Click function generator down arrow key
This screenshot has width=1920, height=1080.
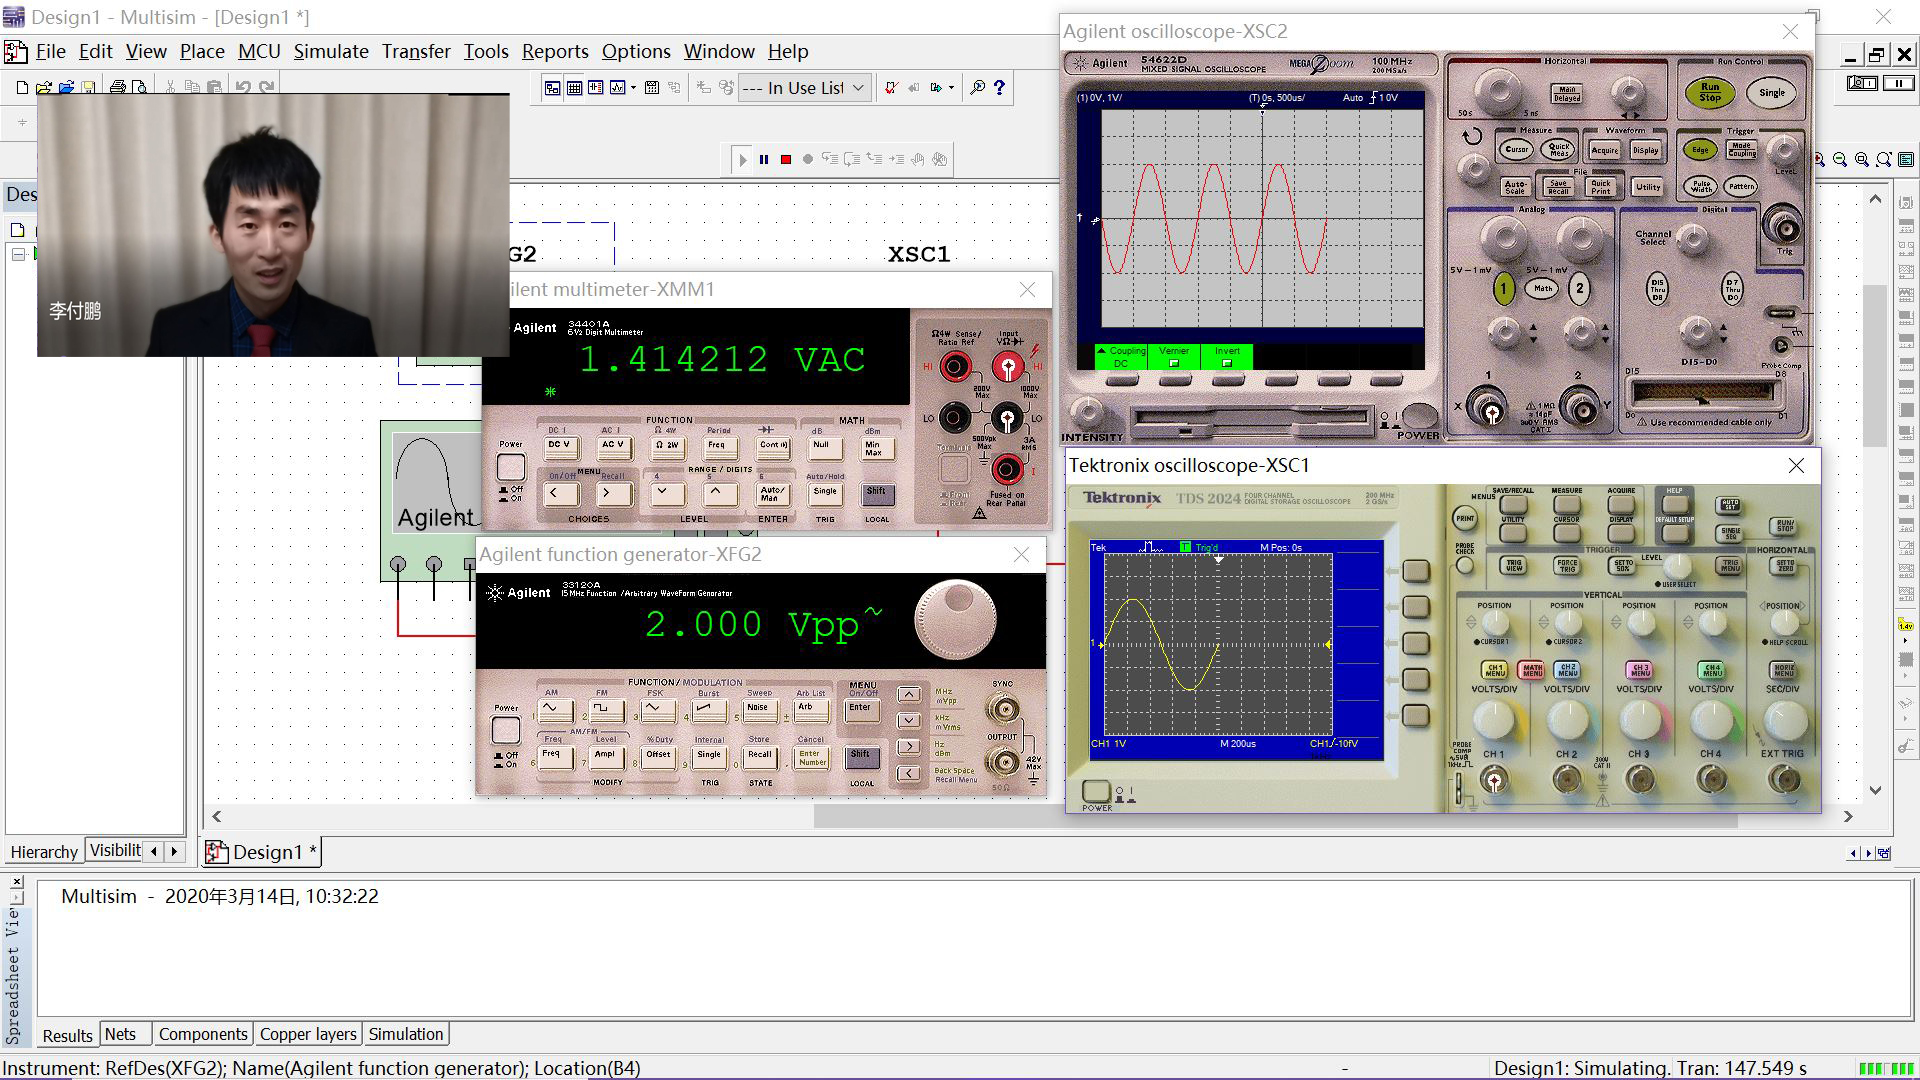[x=908, y=720]
